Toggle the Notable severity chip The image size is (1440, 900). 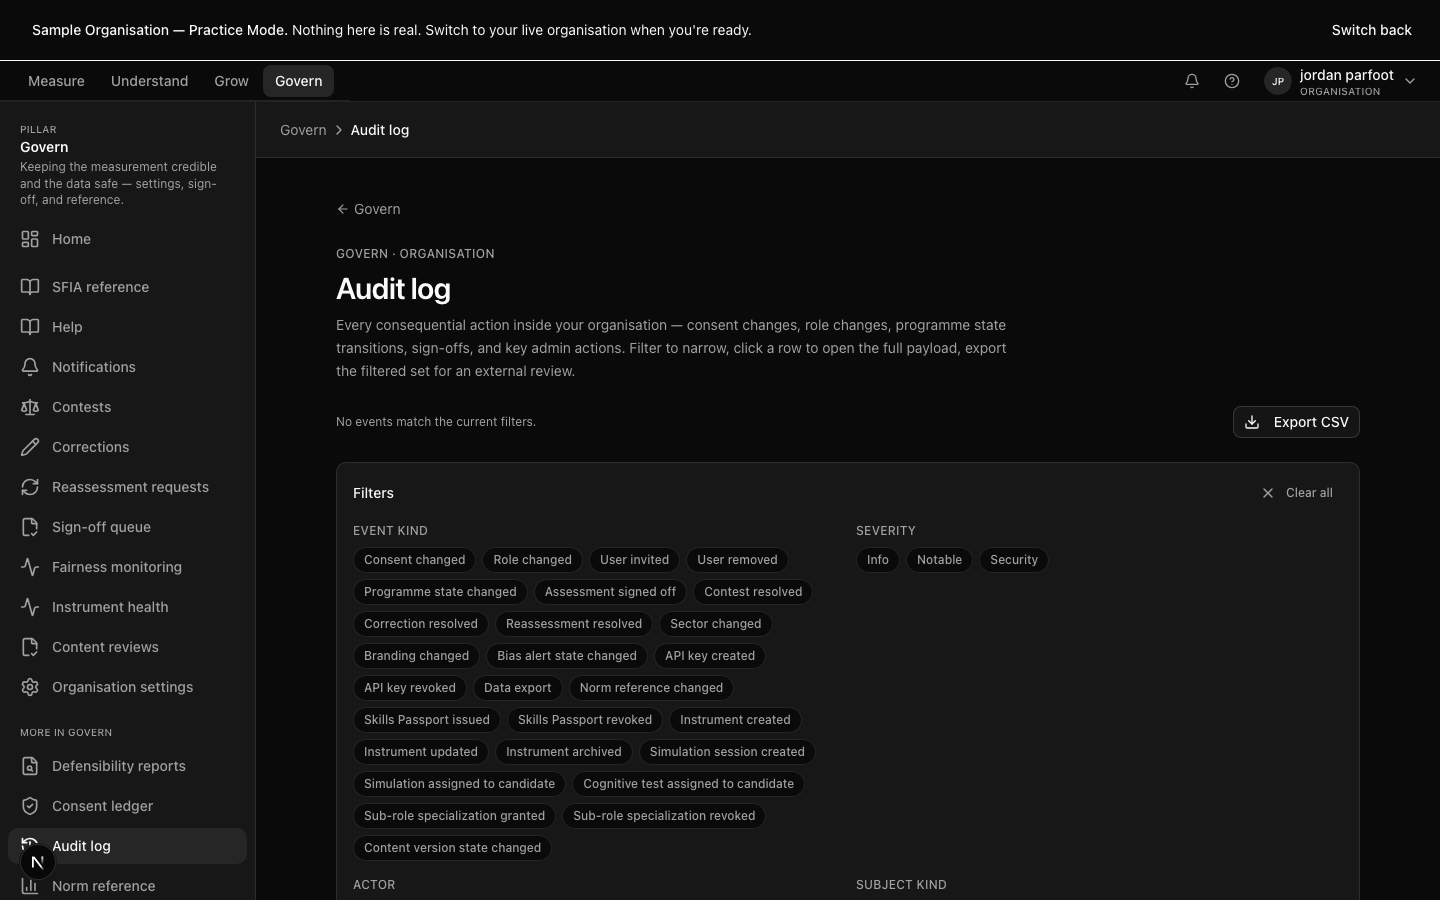pos(939,560)
